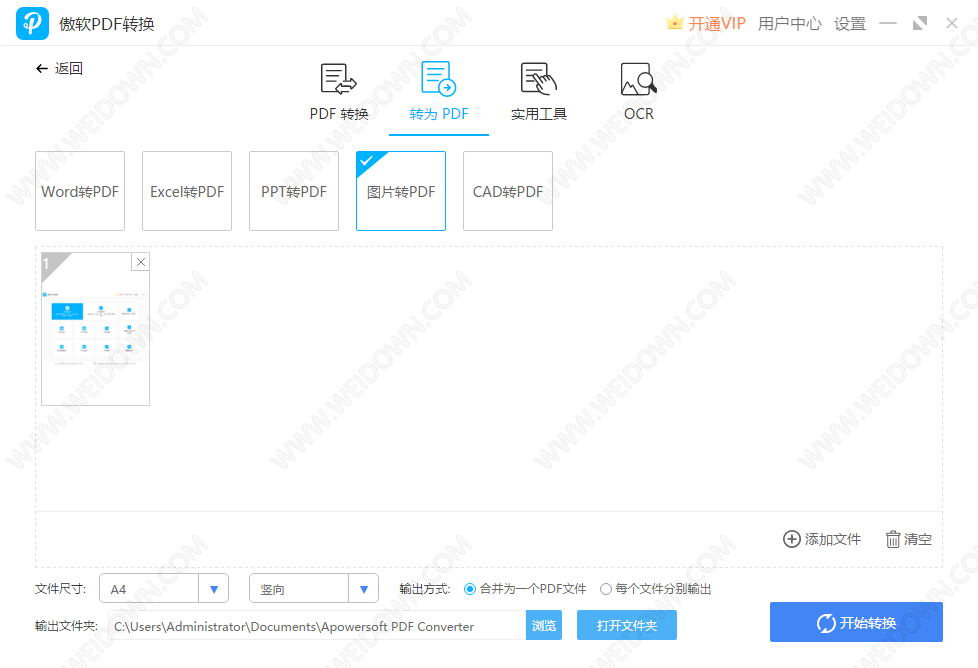Image resolution: width=978 pixels, height=668 pixels.
Task: Click 浏览 to browse output folder
Action: (x=544, y=625)
